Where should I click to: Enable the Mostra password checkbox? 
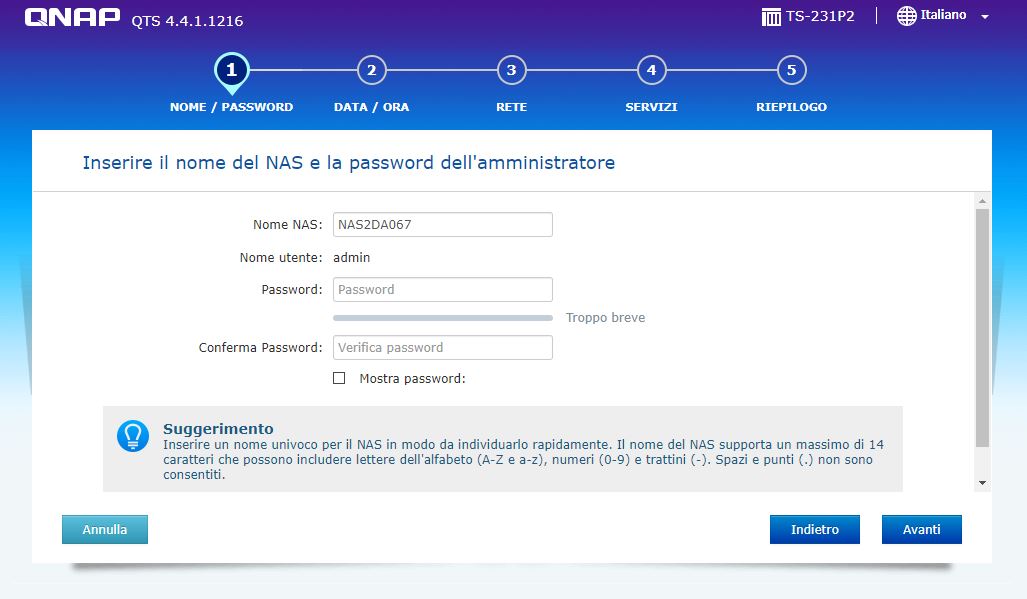click(x=339, y=378)
